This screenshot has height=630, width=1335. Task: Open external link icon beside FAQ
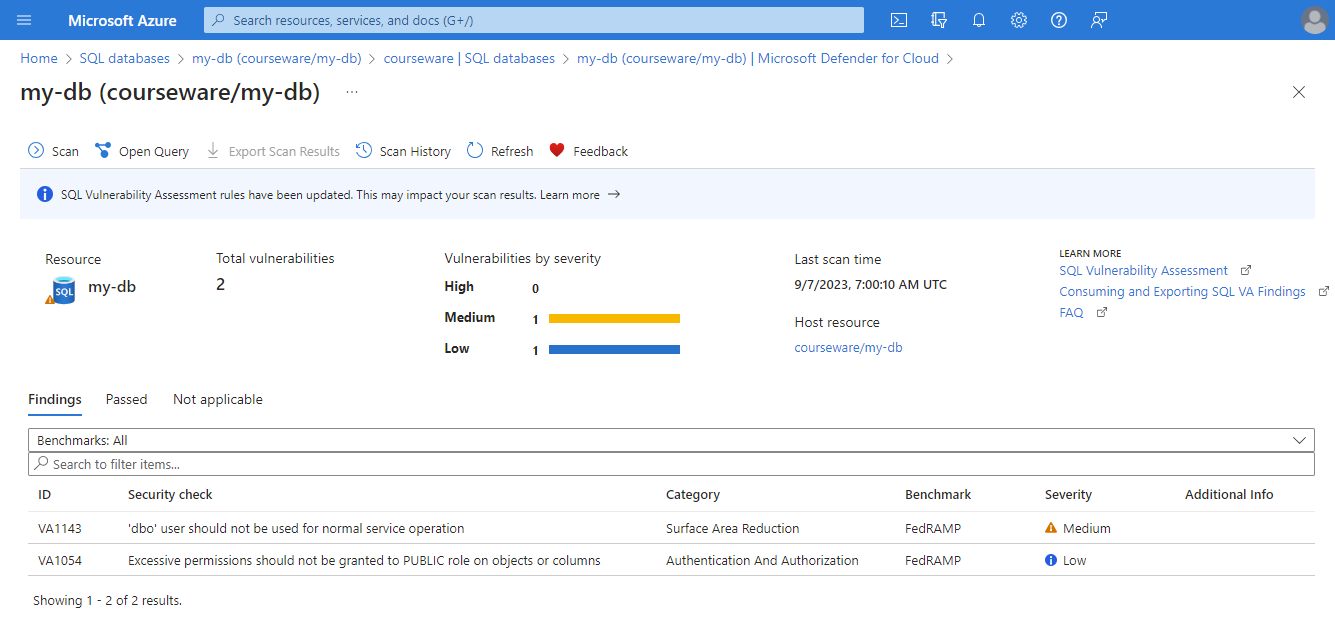pyautogui.click(x=1101, y=313)
